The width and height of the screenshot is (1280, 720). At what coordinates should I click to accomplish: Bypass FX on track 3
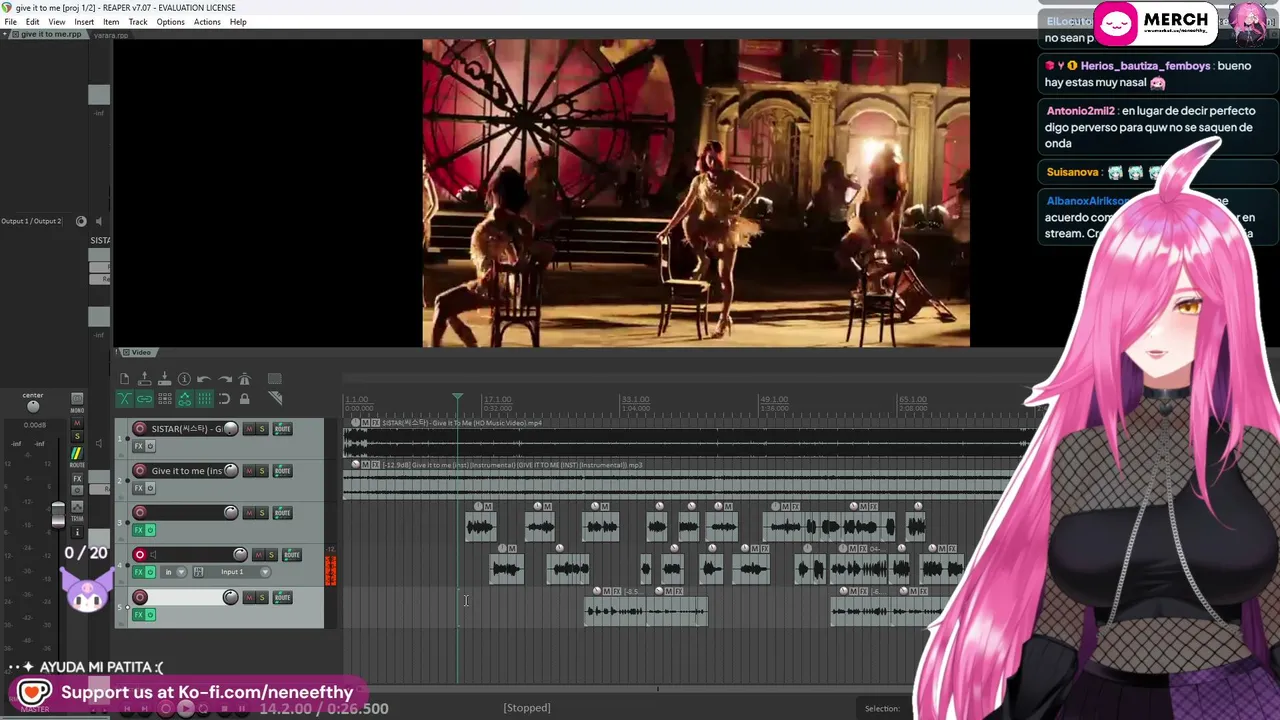click(150, 530)
